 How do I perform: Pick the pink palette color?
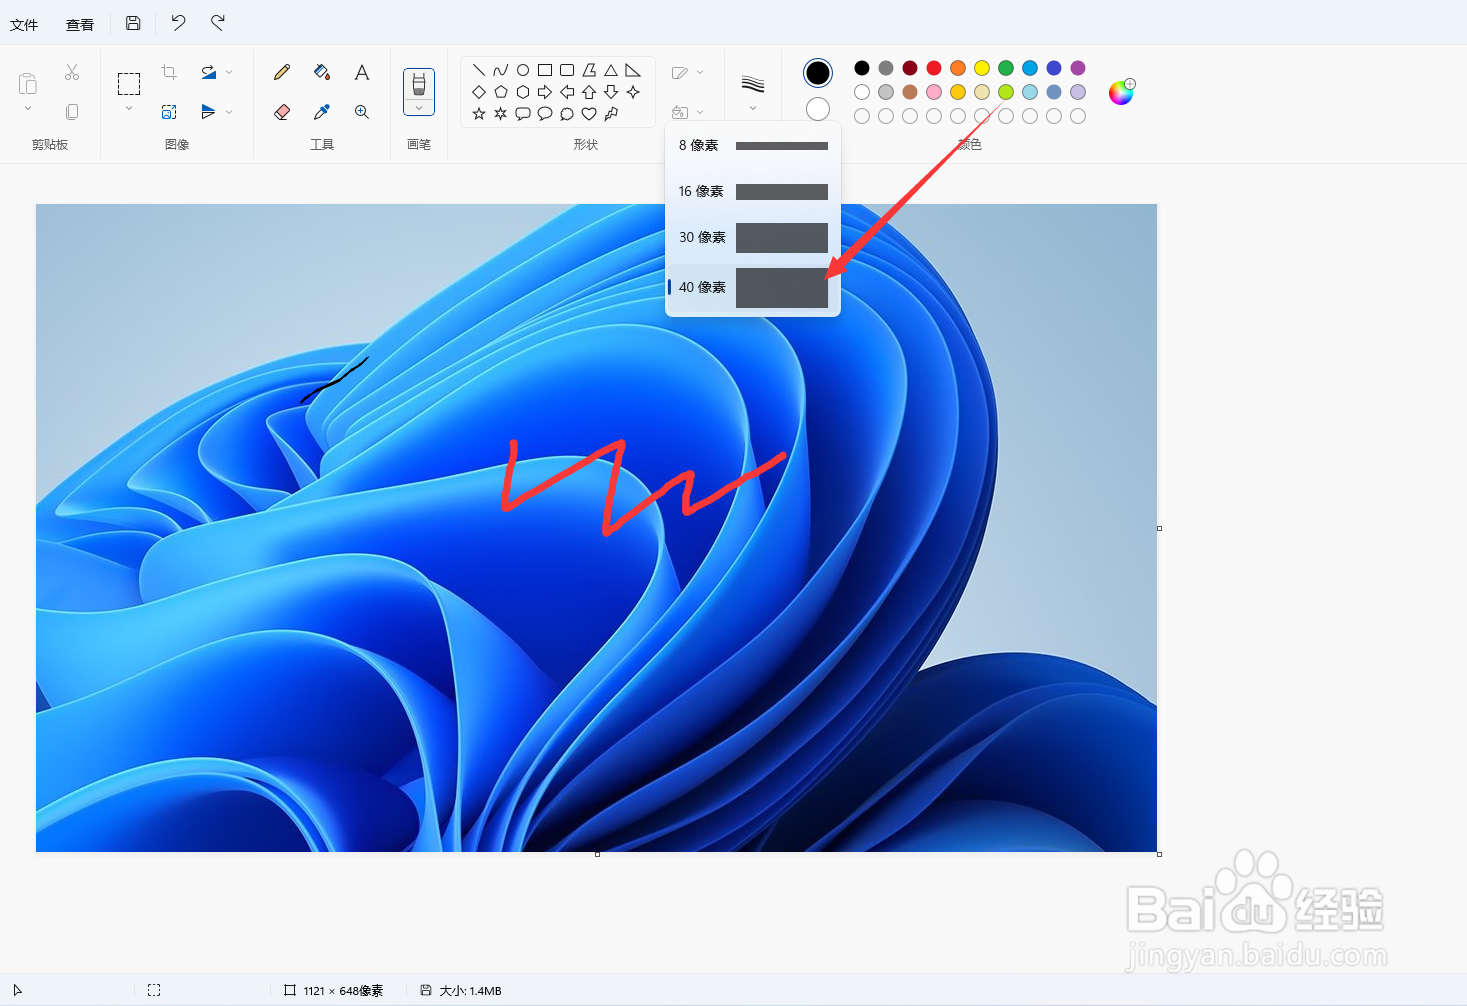[934, 92]
